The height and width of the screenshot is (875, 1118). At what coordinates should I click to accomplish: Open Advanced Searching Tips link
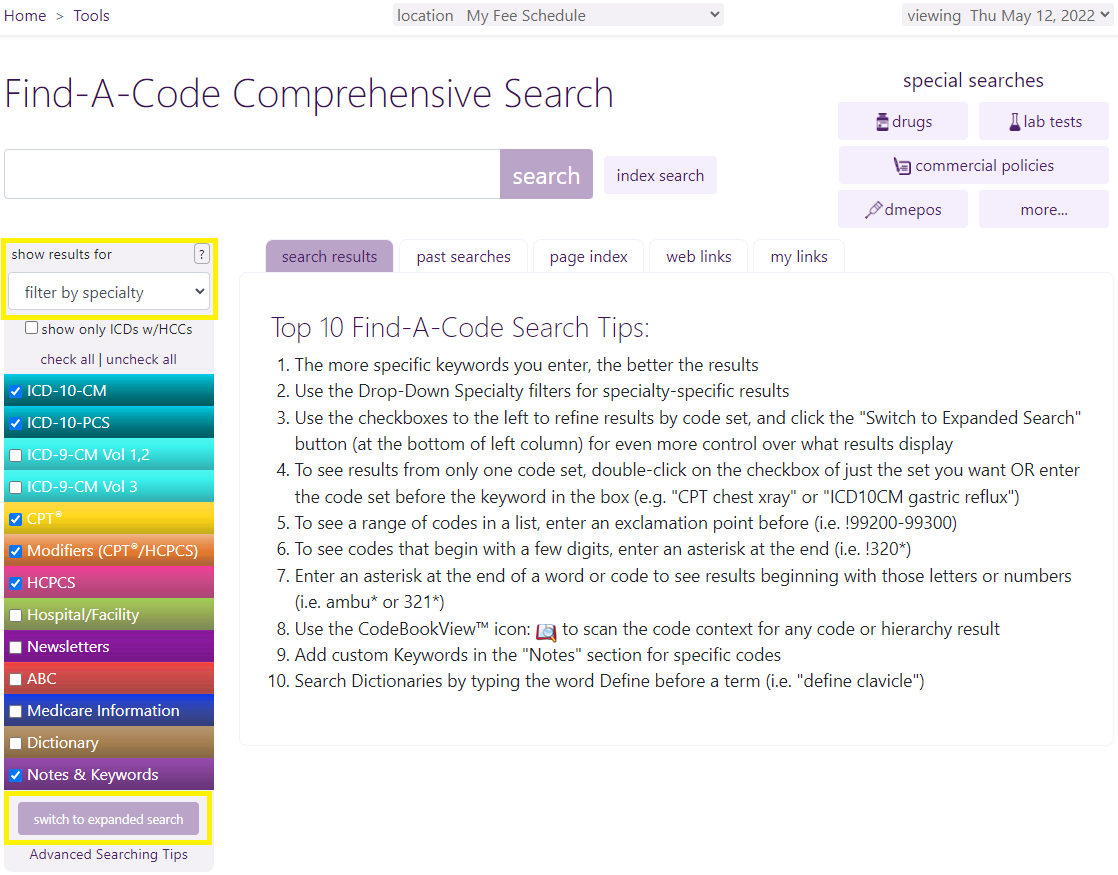coord(108,854)
